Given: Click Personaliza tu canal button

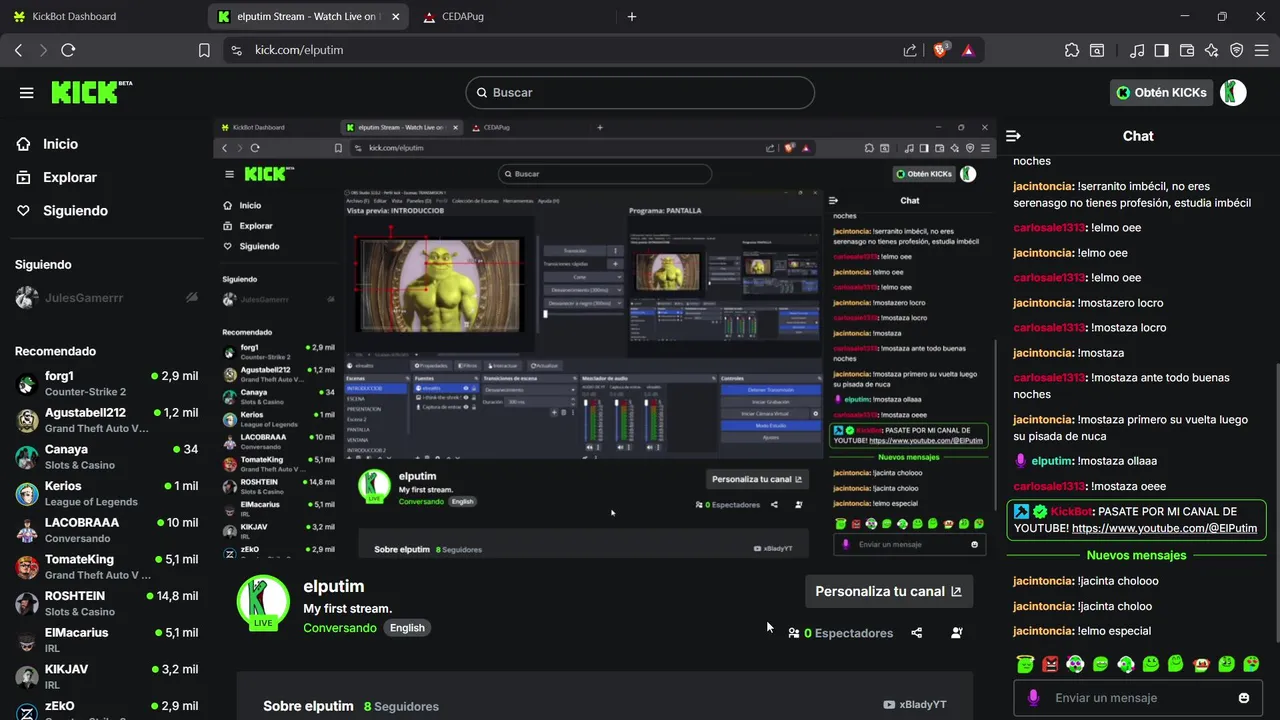Looking at the screenshot, I should tap(889, 591).
